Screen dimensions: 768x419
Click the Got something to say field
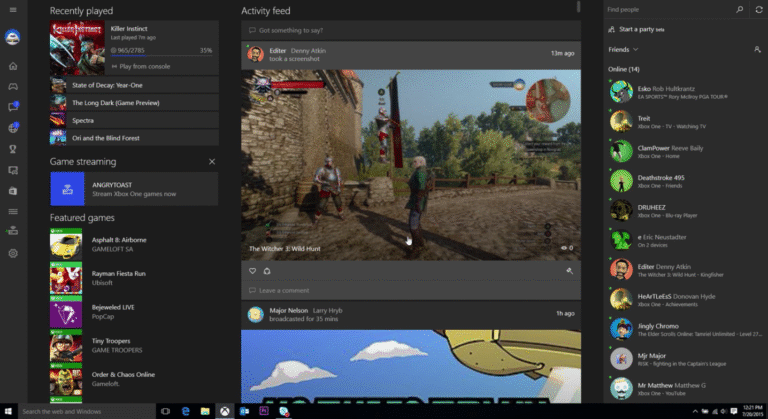pyautogui.click(x=411, y=30)
